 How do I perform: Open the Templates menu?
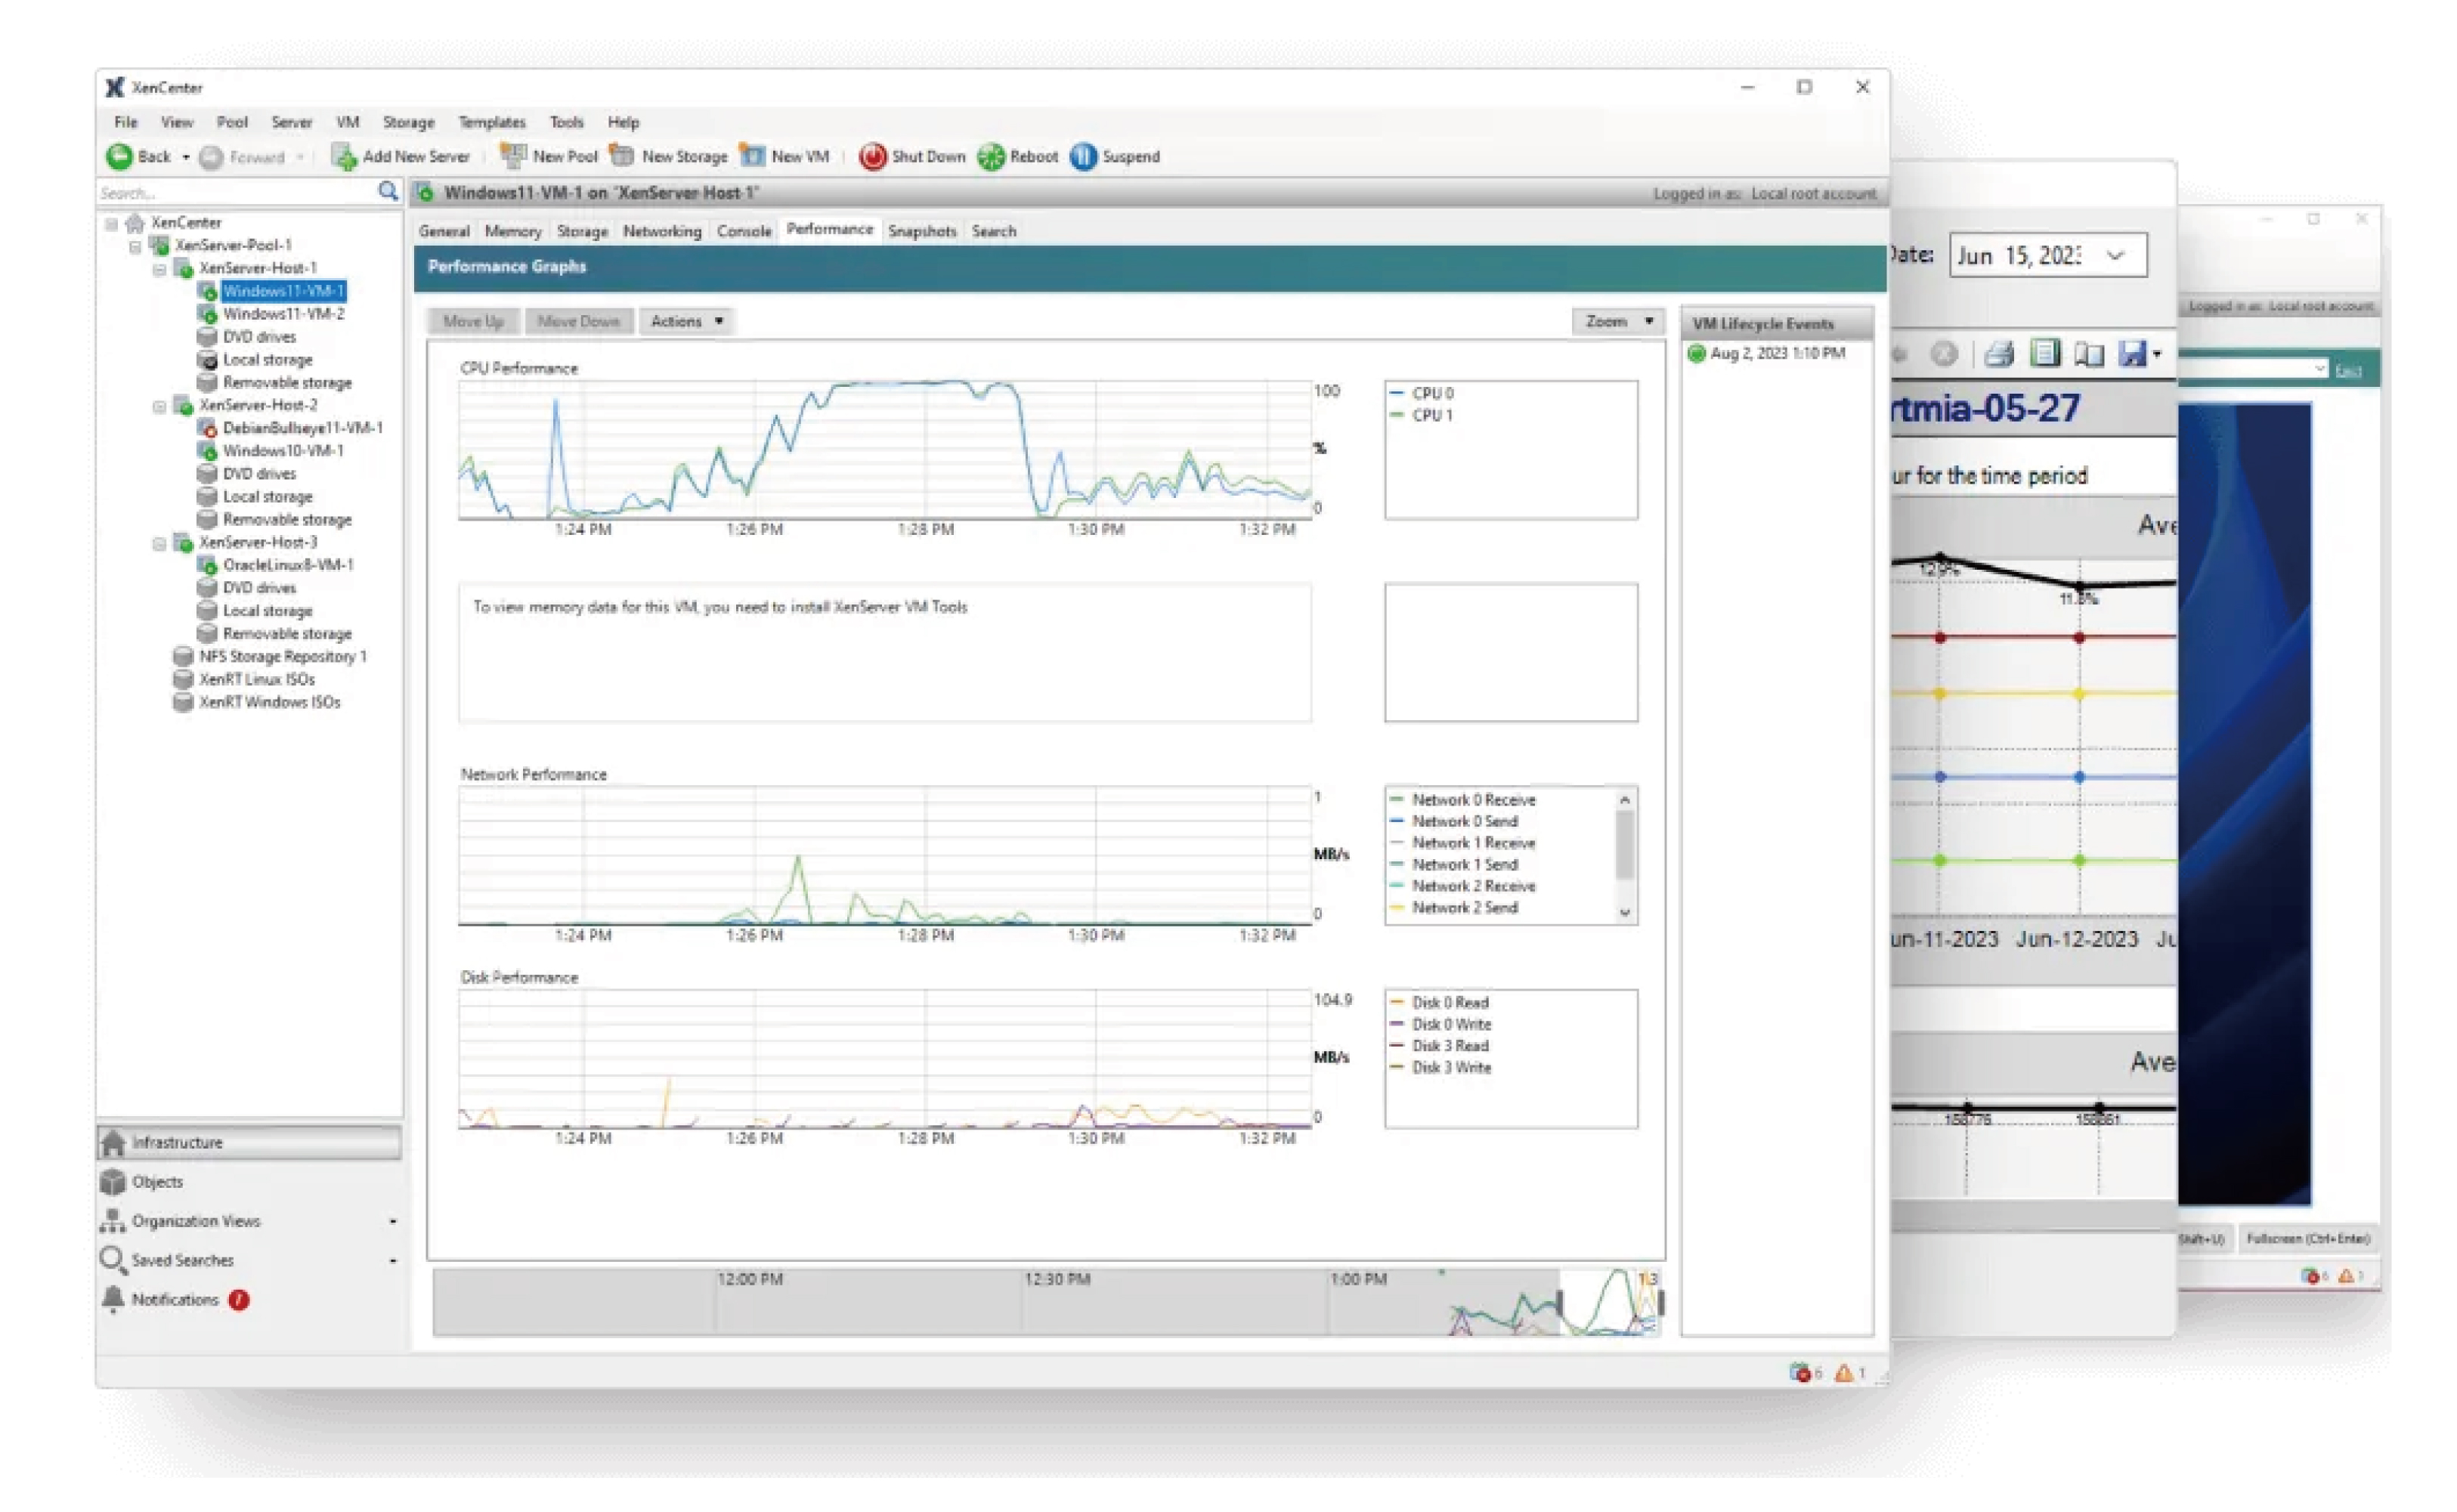491,122
